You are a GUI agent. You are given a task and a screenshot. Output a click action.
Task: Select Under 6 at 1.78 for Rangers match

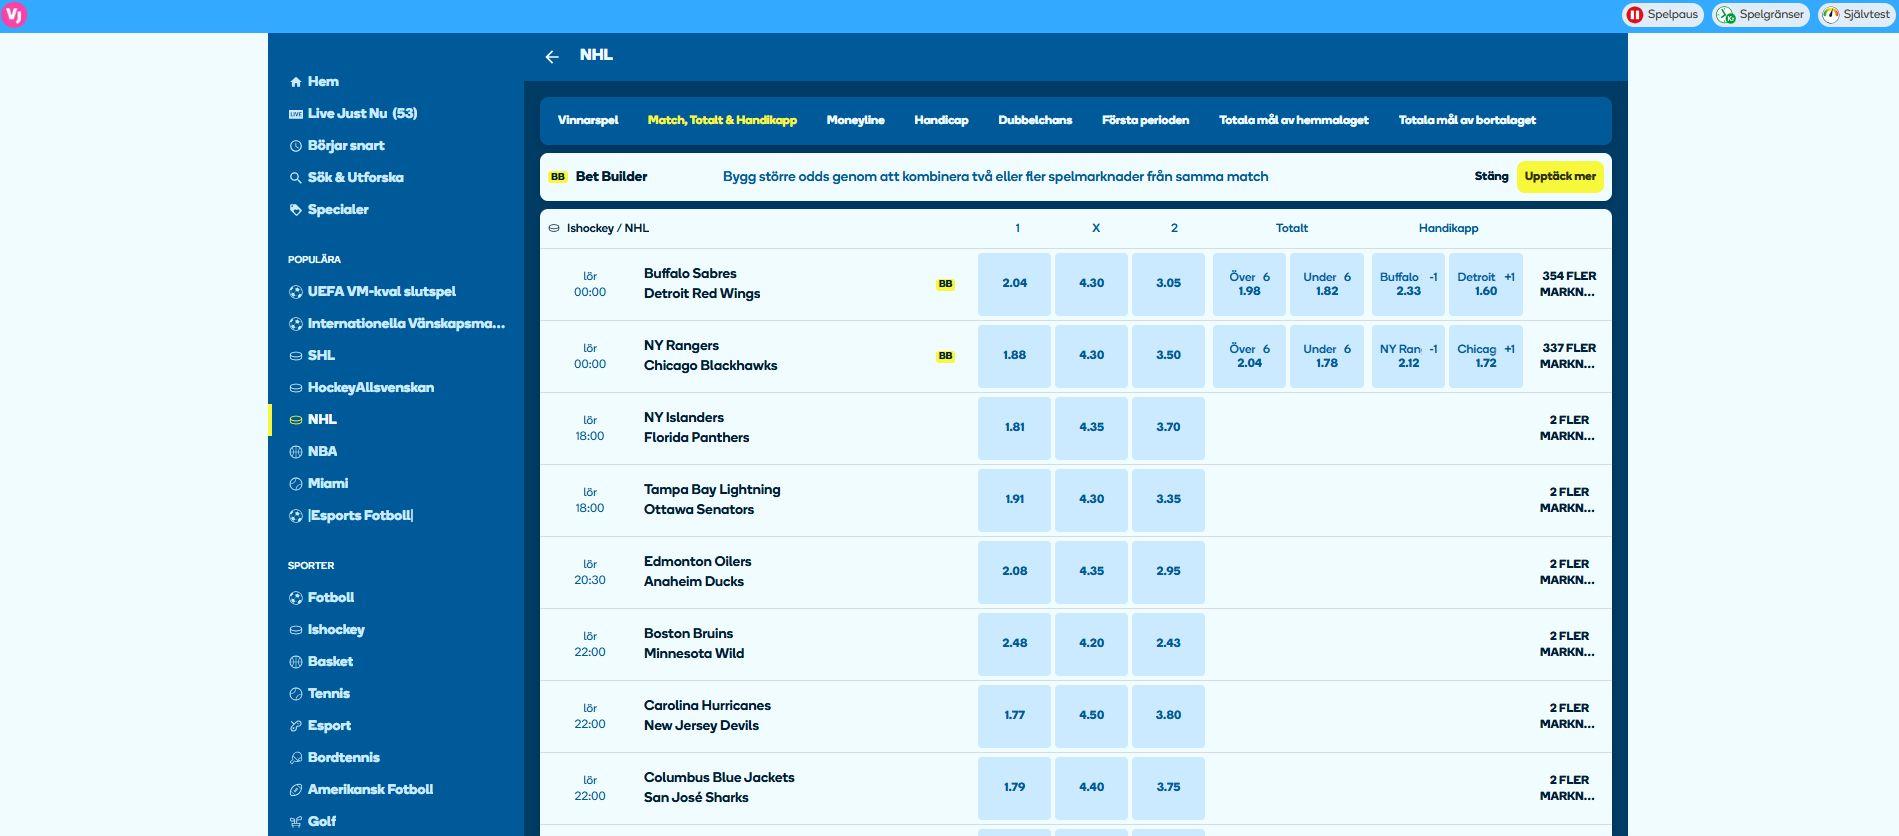tap(1327, 356)
